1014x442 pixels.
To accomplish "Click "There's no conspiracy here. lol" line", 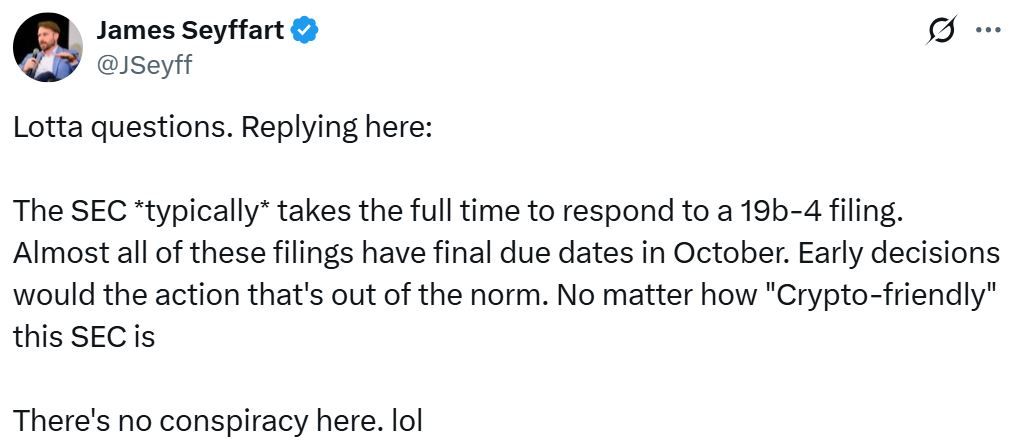I will 217,421.
